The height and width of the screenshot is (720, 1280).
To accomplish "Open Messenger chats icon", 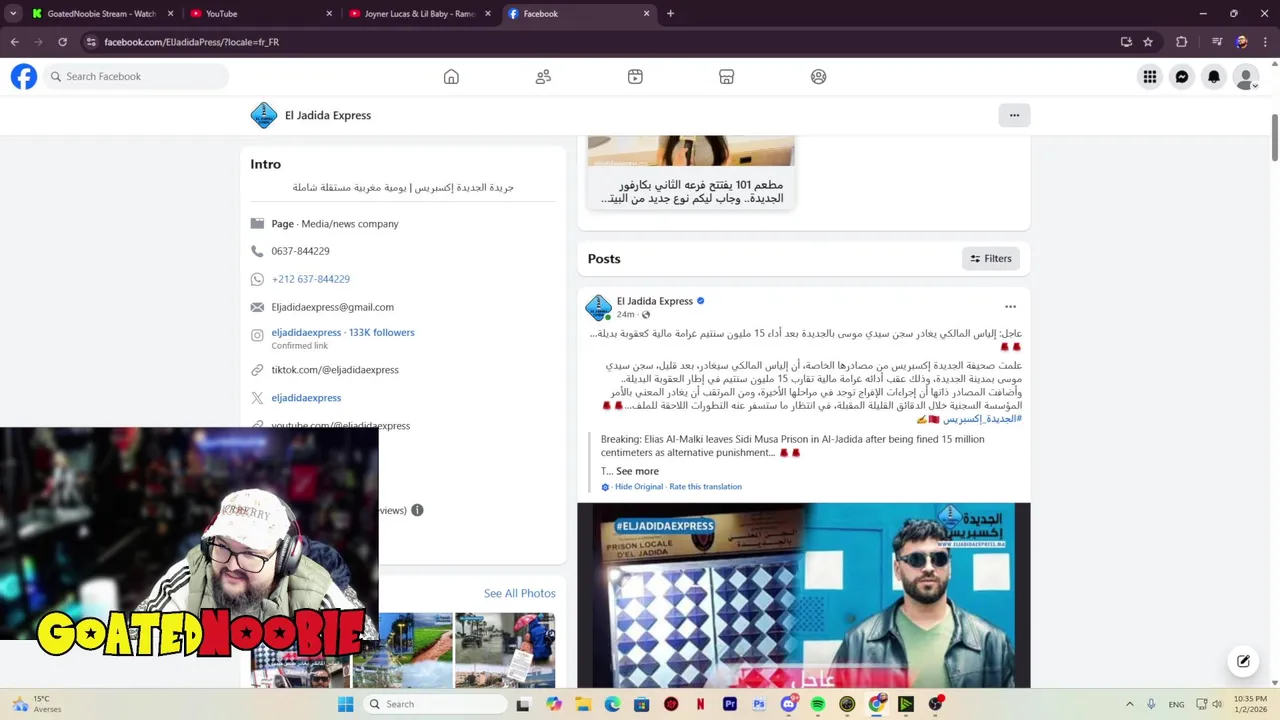I will [1182, 76].
